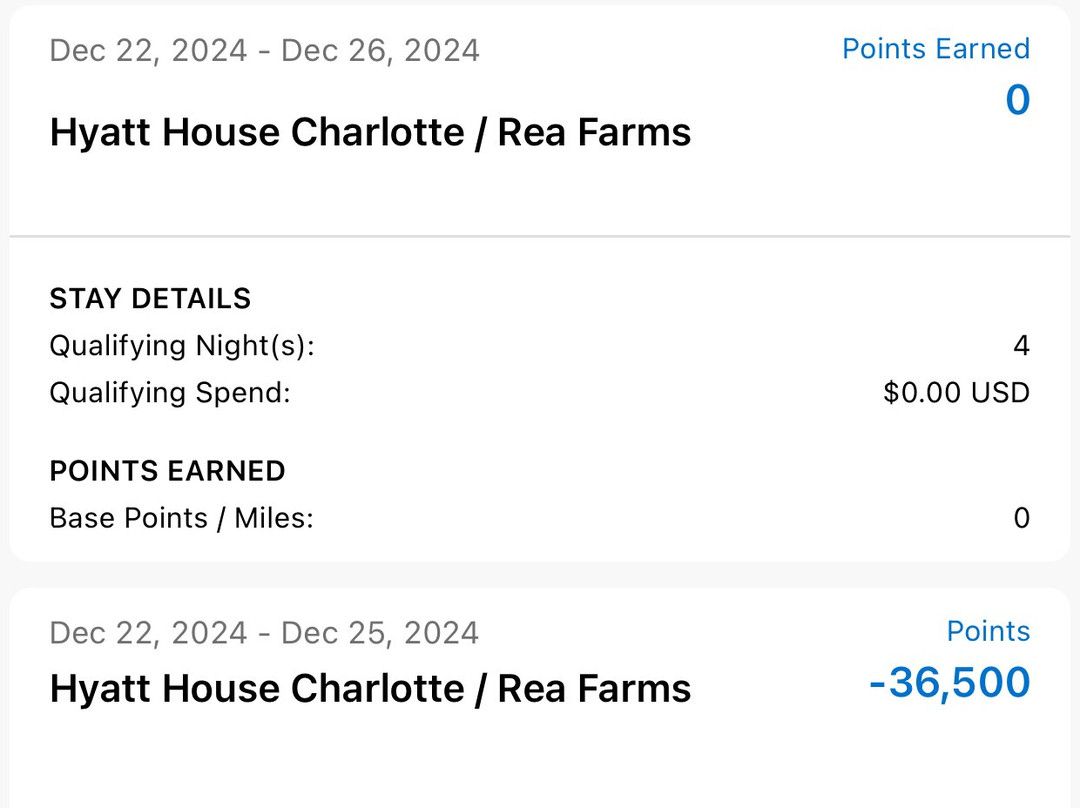Click the blue Points label on redemption card

point(988,631)
